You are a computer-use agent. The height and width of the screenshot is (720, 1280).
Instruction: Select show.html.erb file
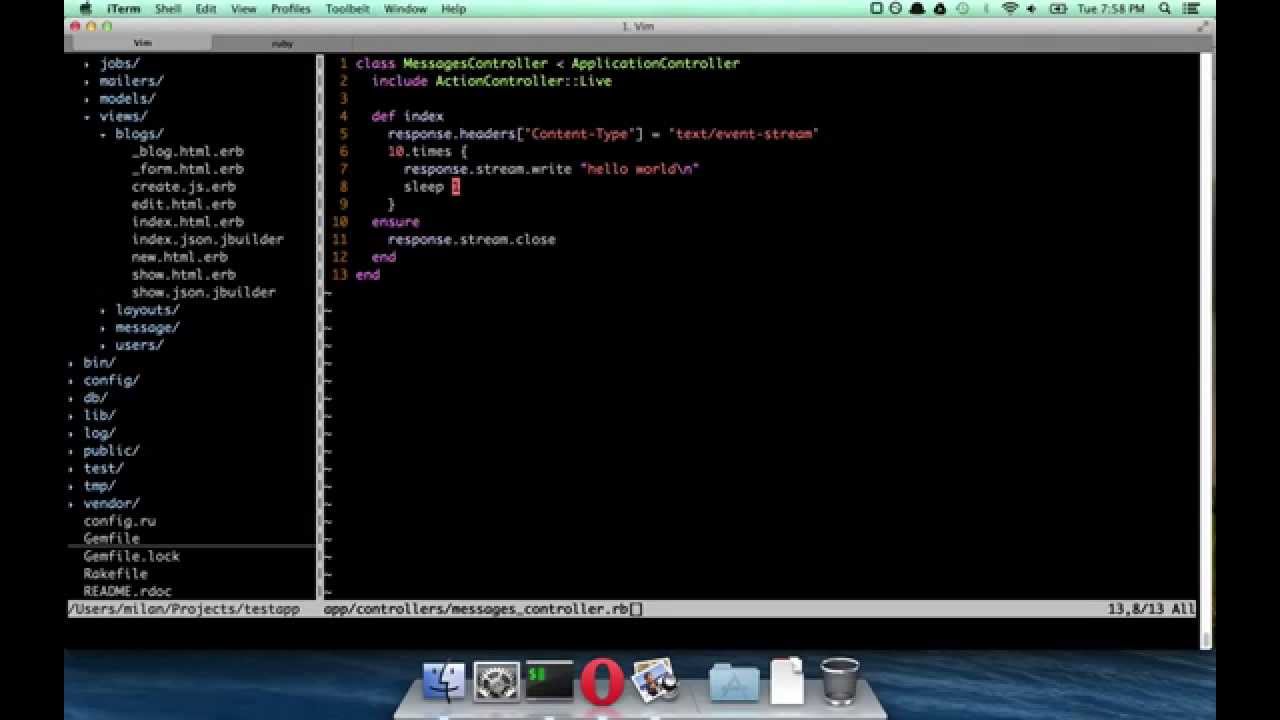[x=183, y=275]
